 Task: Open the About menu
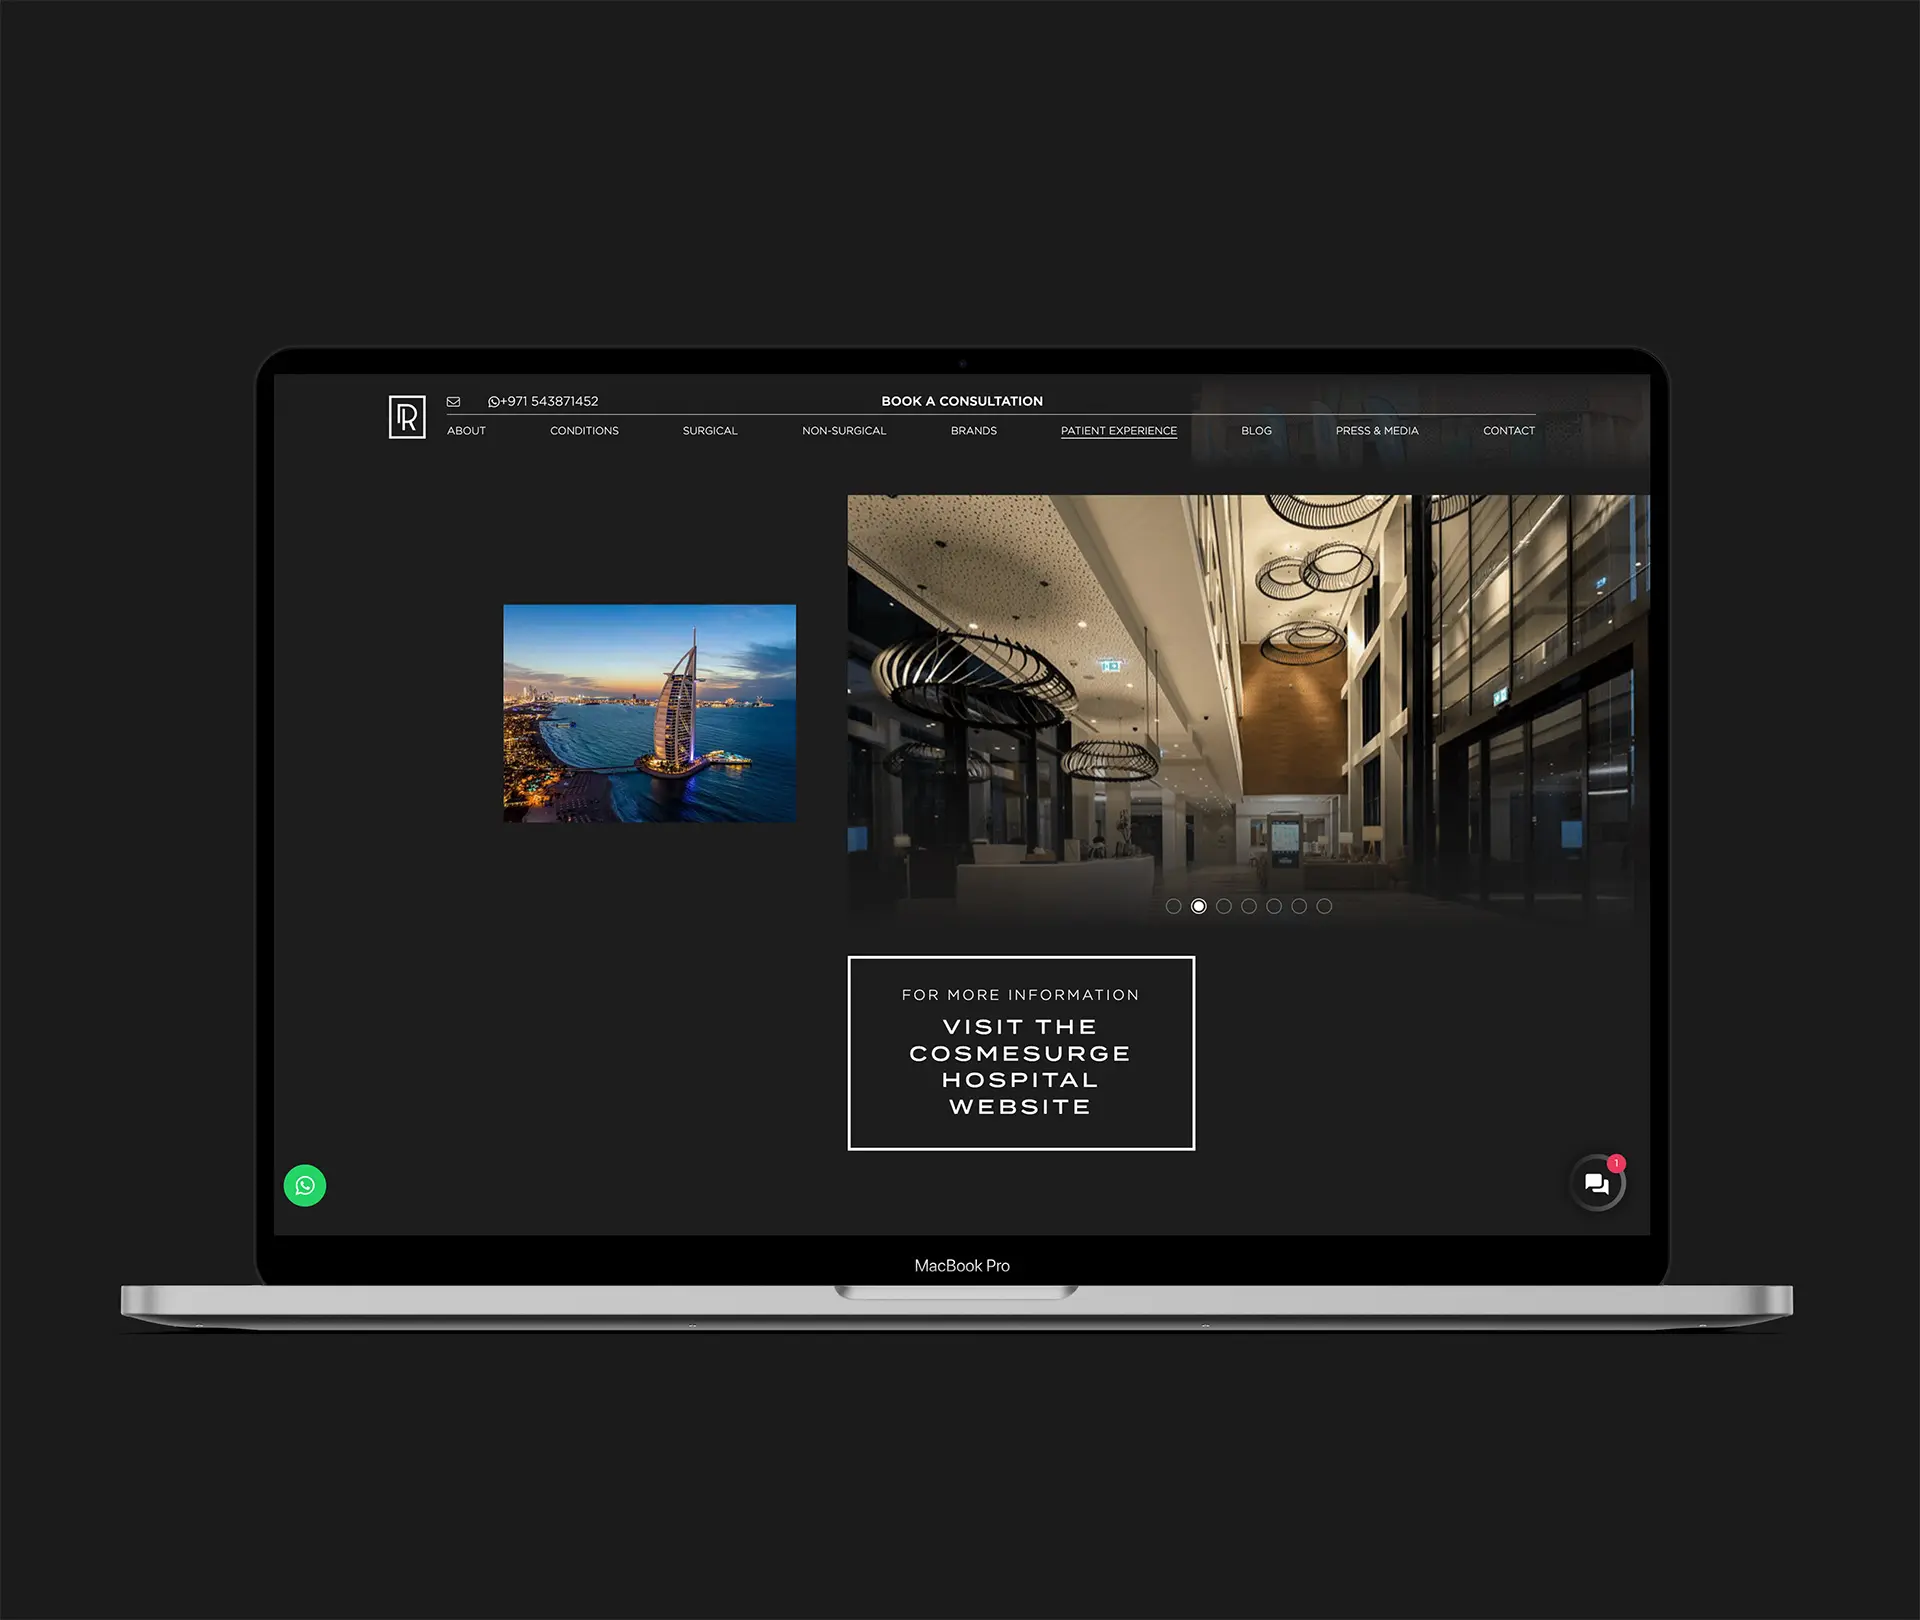coord(466,431)
